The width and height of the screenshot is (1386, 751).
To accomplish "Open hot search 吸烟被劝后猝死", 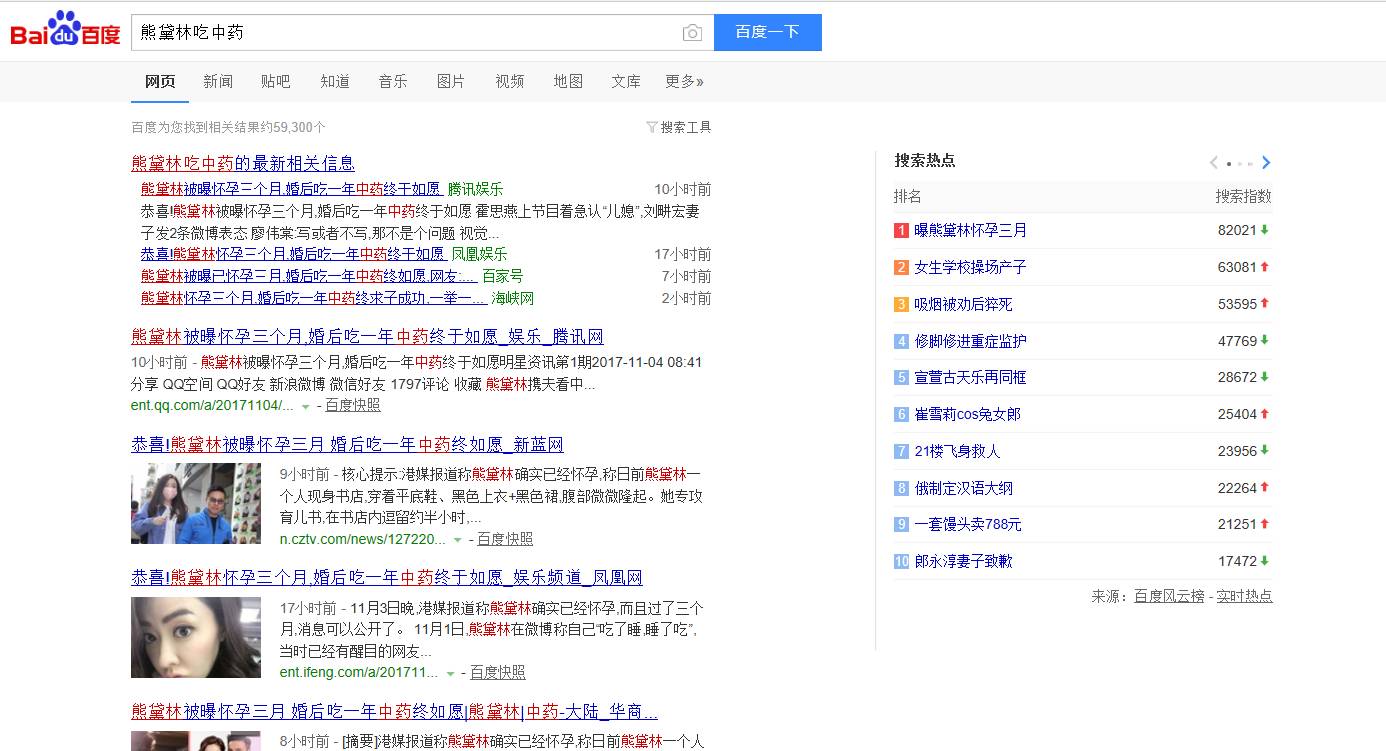I will point(963,305).
